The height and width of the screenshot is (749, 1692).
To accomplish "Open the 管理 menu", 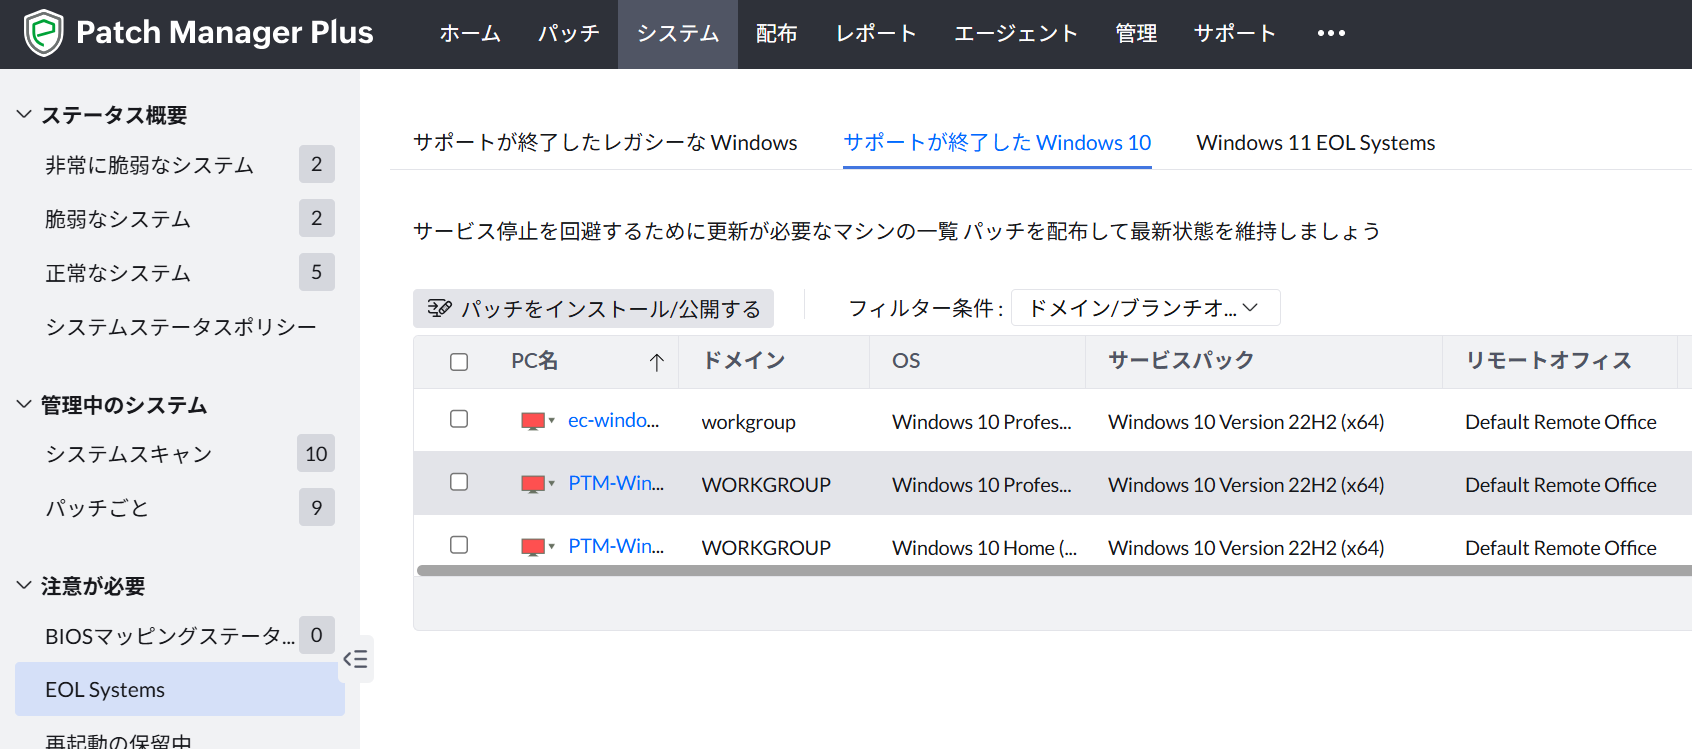I will point(1136,34).
